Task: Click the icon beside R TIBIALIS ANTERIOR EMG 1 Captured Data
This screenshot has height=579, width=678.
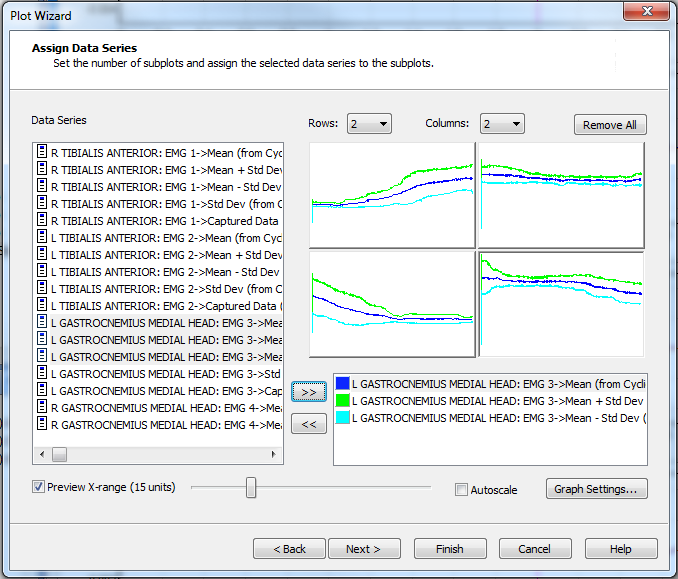Action: click(x=42, y=220)
